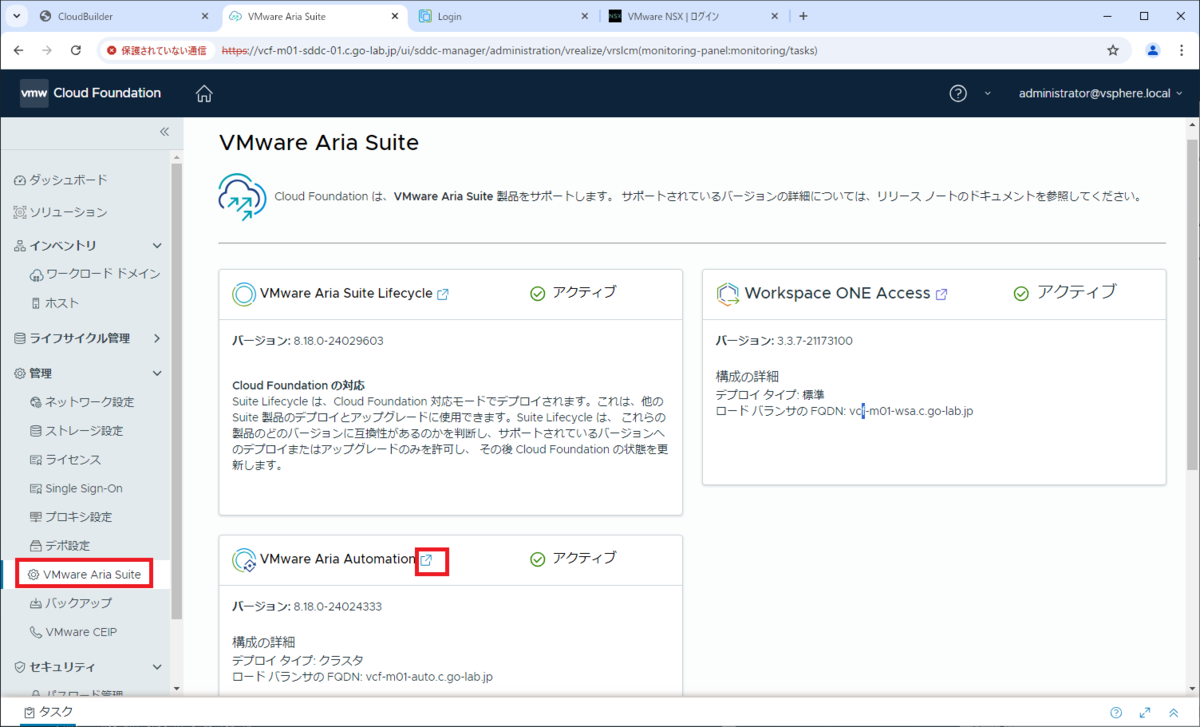Open ワークロード ドメイン
Image resolution: width=1200 pixels, height=727 pixels.
coord(95,274)
